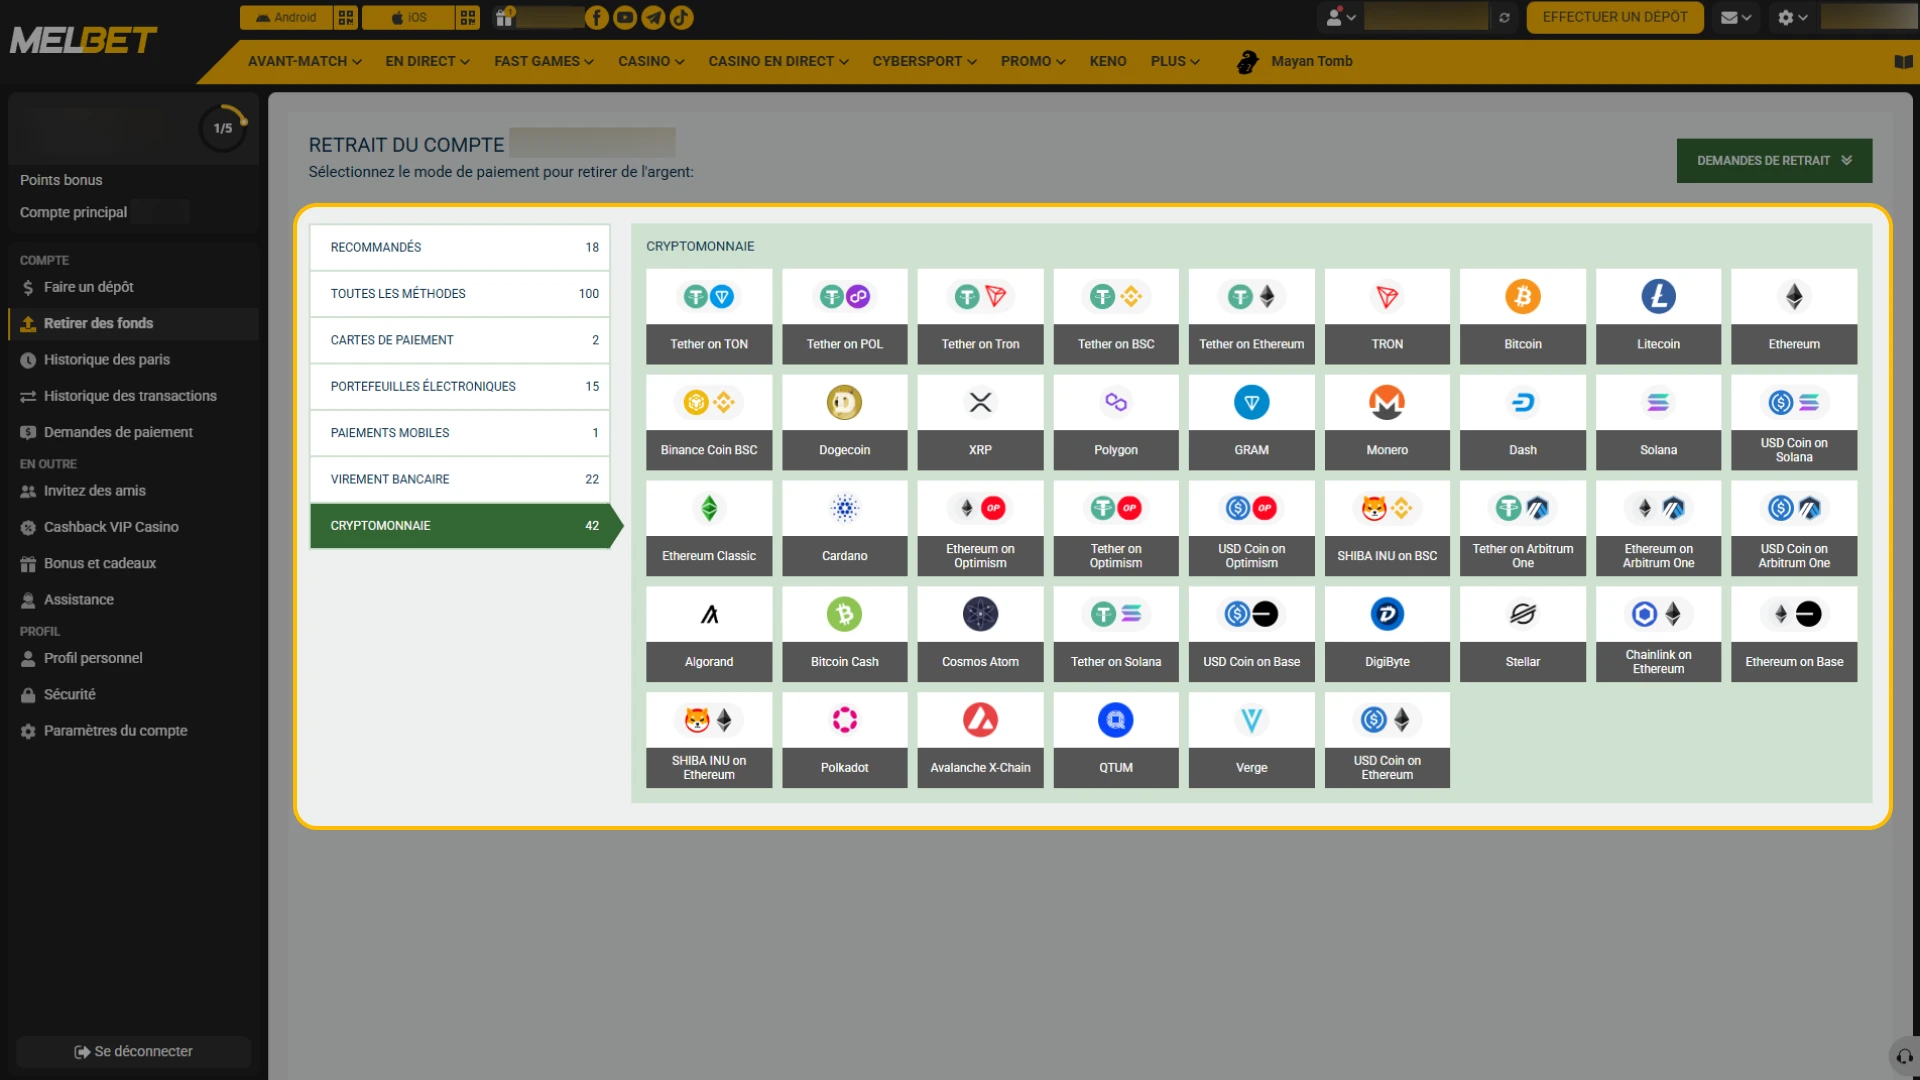Open the CYBERSPORT dropdown
The height and width of the screenshot is (1080, 1920).
click(924, 61)
